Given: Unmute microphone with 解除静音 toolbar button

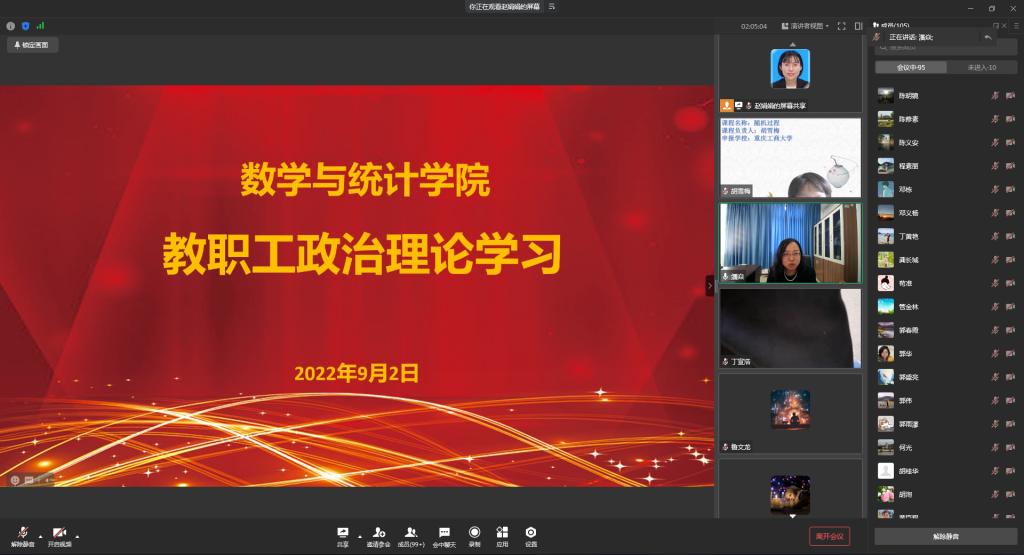Looking at the screenshot, I should (22, 535).
